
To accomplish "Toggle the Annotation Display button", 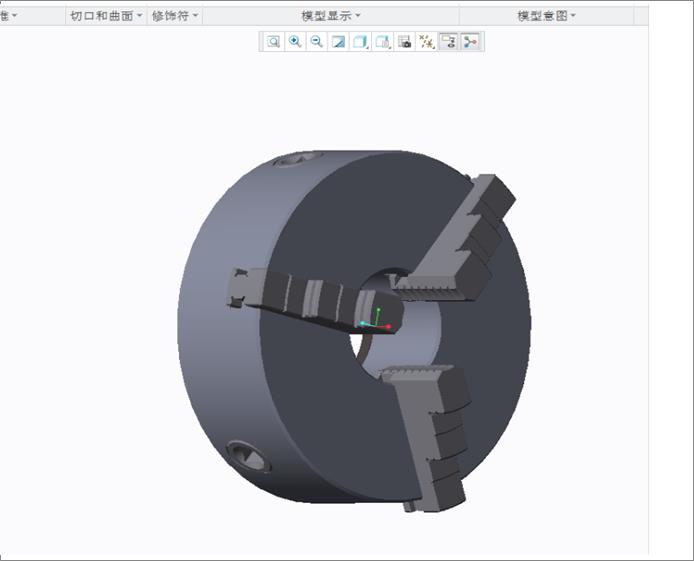I will coord(448,42).
